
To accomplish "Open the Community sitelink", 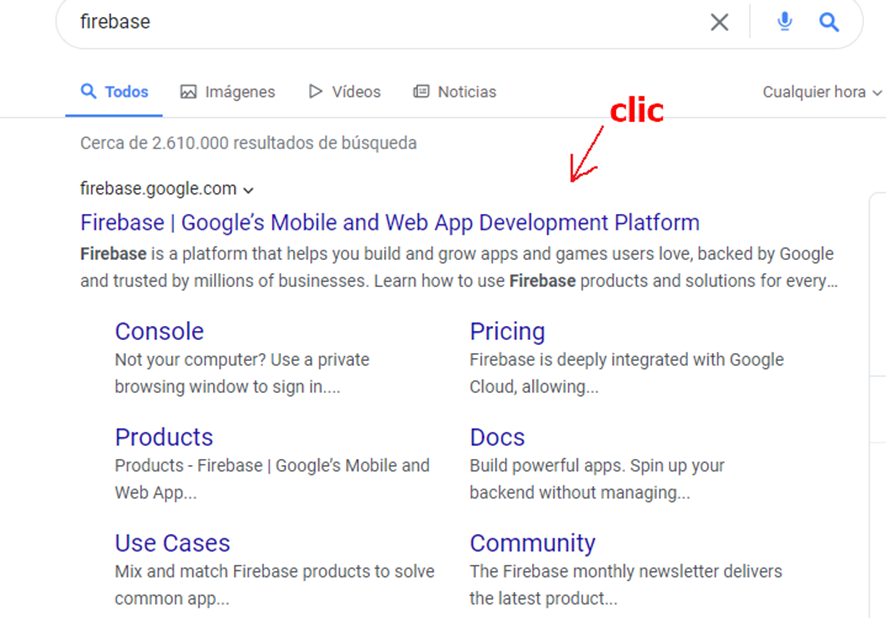I will click(532, 543).
